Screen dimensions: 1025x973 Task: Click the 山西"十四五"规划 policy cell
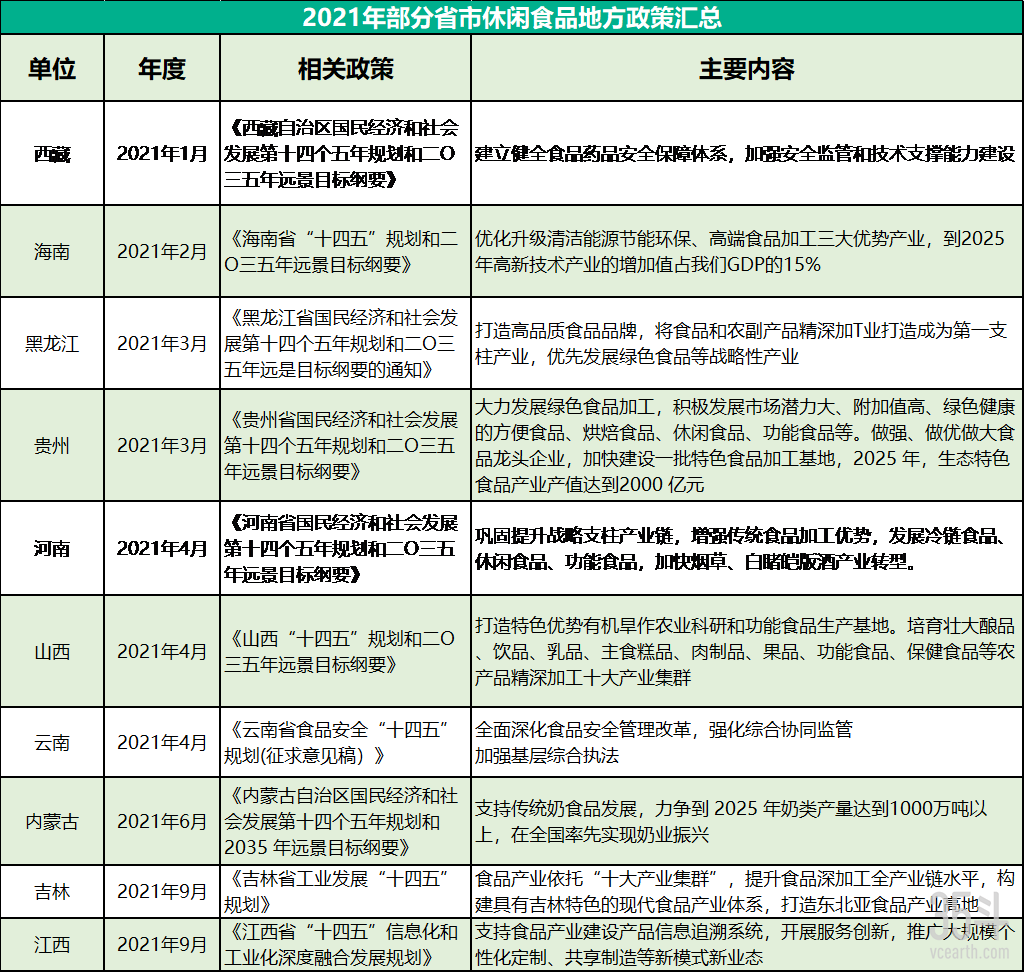[x=345, y=651]
